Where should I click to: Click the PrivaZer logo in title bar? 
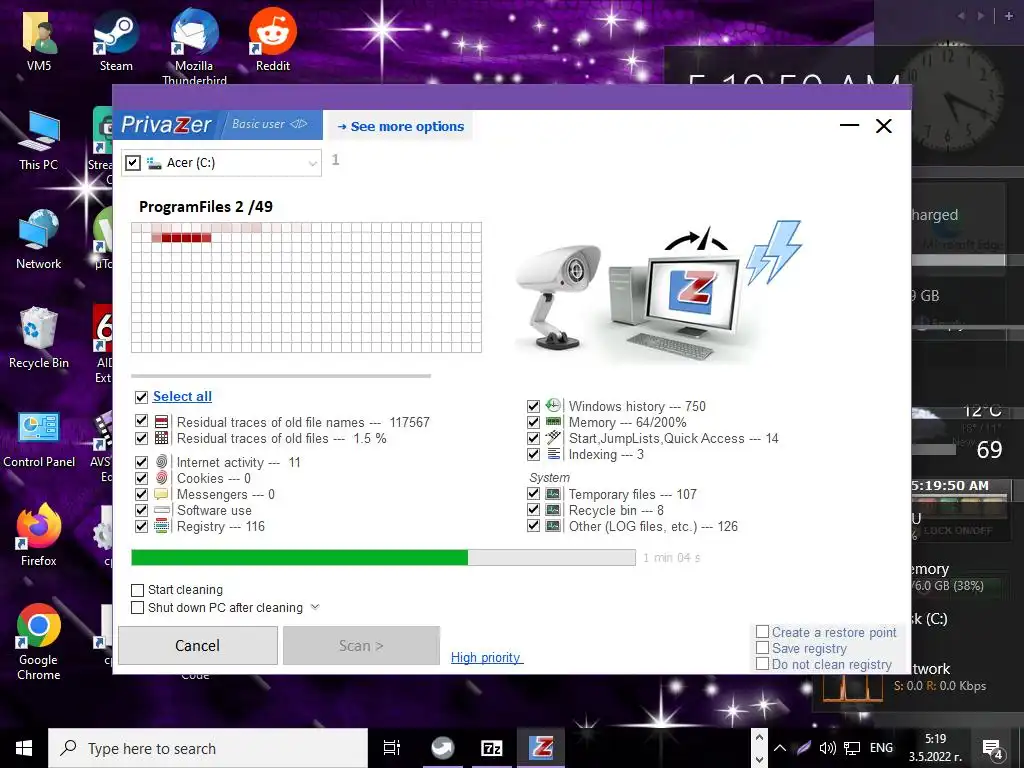166,124
